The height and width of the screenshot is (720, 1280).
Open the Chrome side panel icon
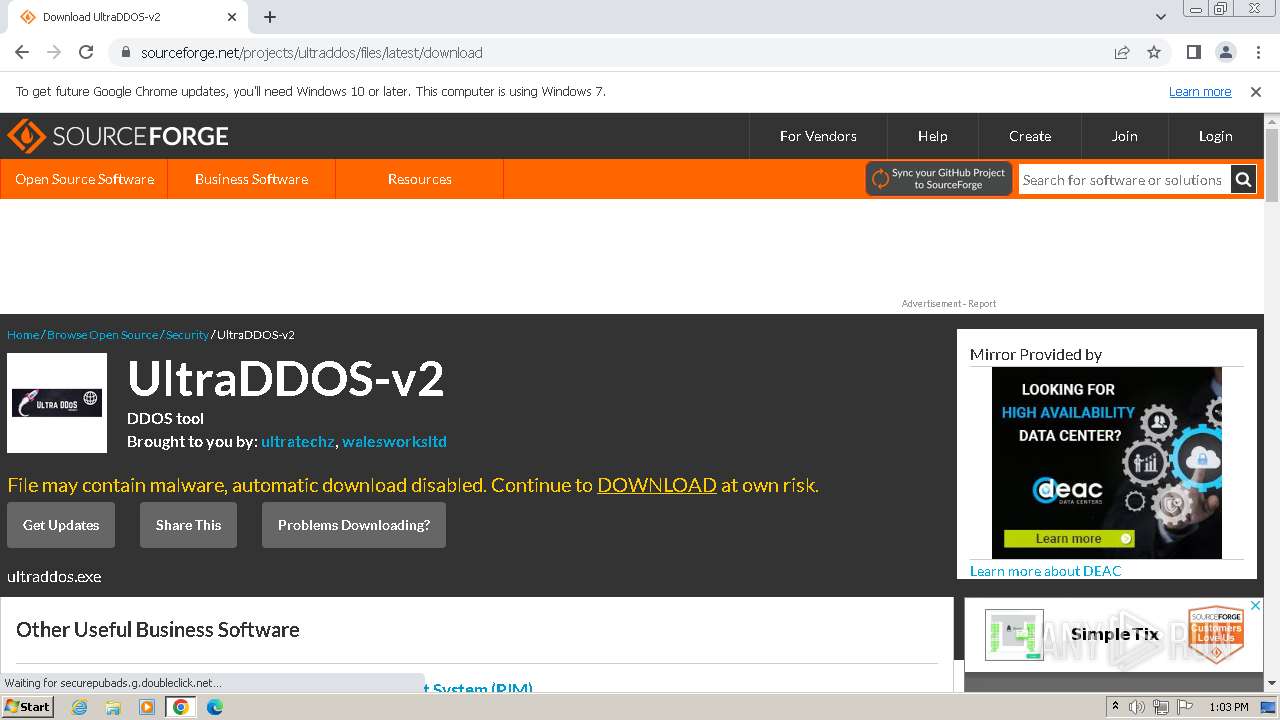coord(1193,52)
